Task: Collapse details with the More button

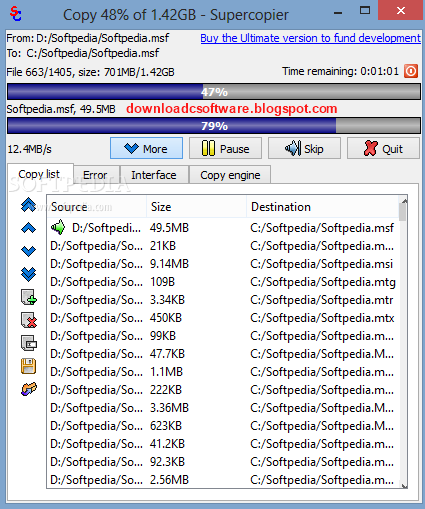Action: [x=146, y=148]
